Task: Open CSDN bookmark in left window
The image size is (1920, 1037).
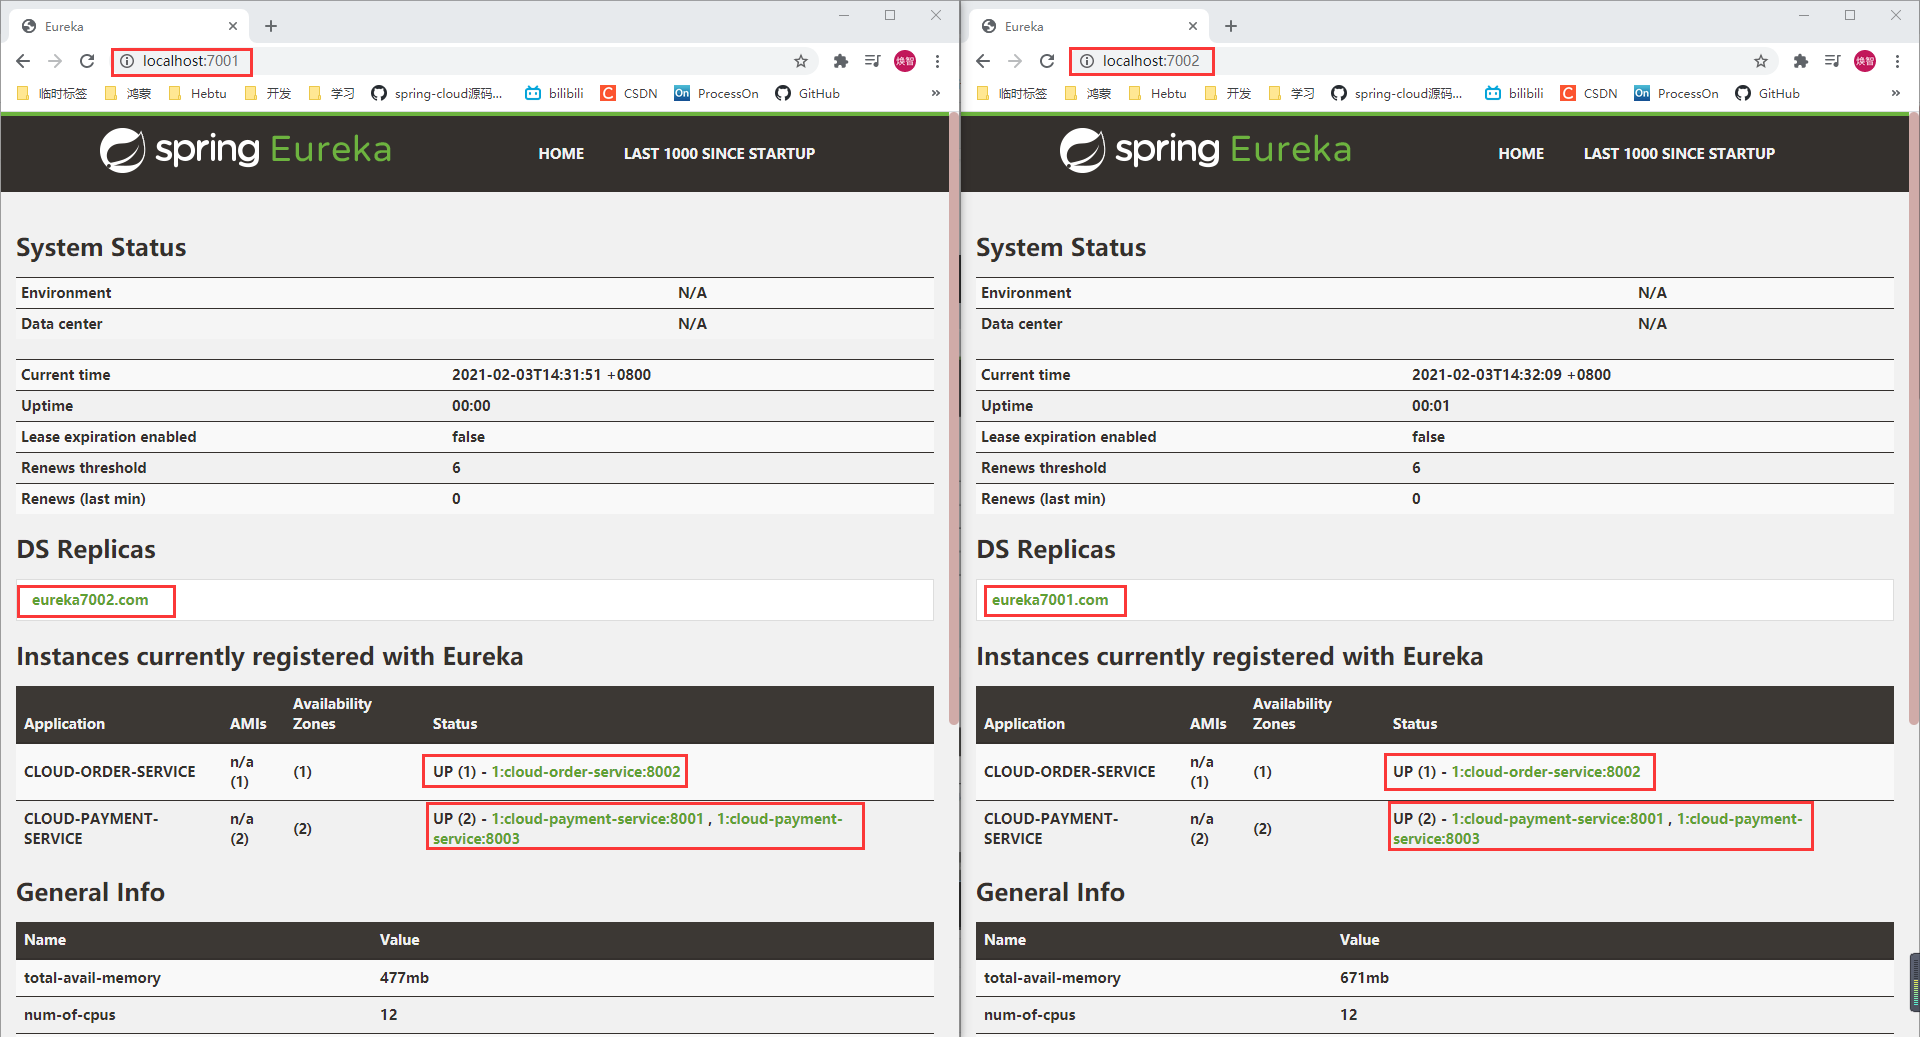Action: pos(629,93)
